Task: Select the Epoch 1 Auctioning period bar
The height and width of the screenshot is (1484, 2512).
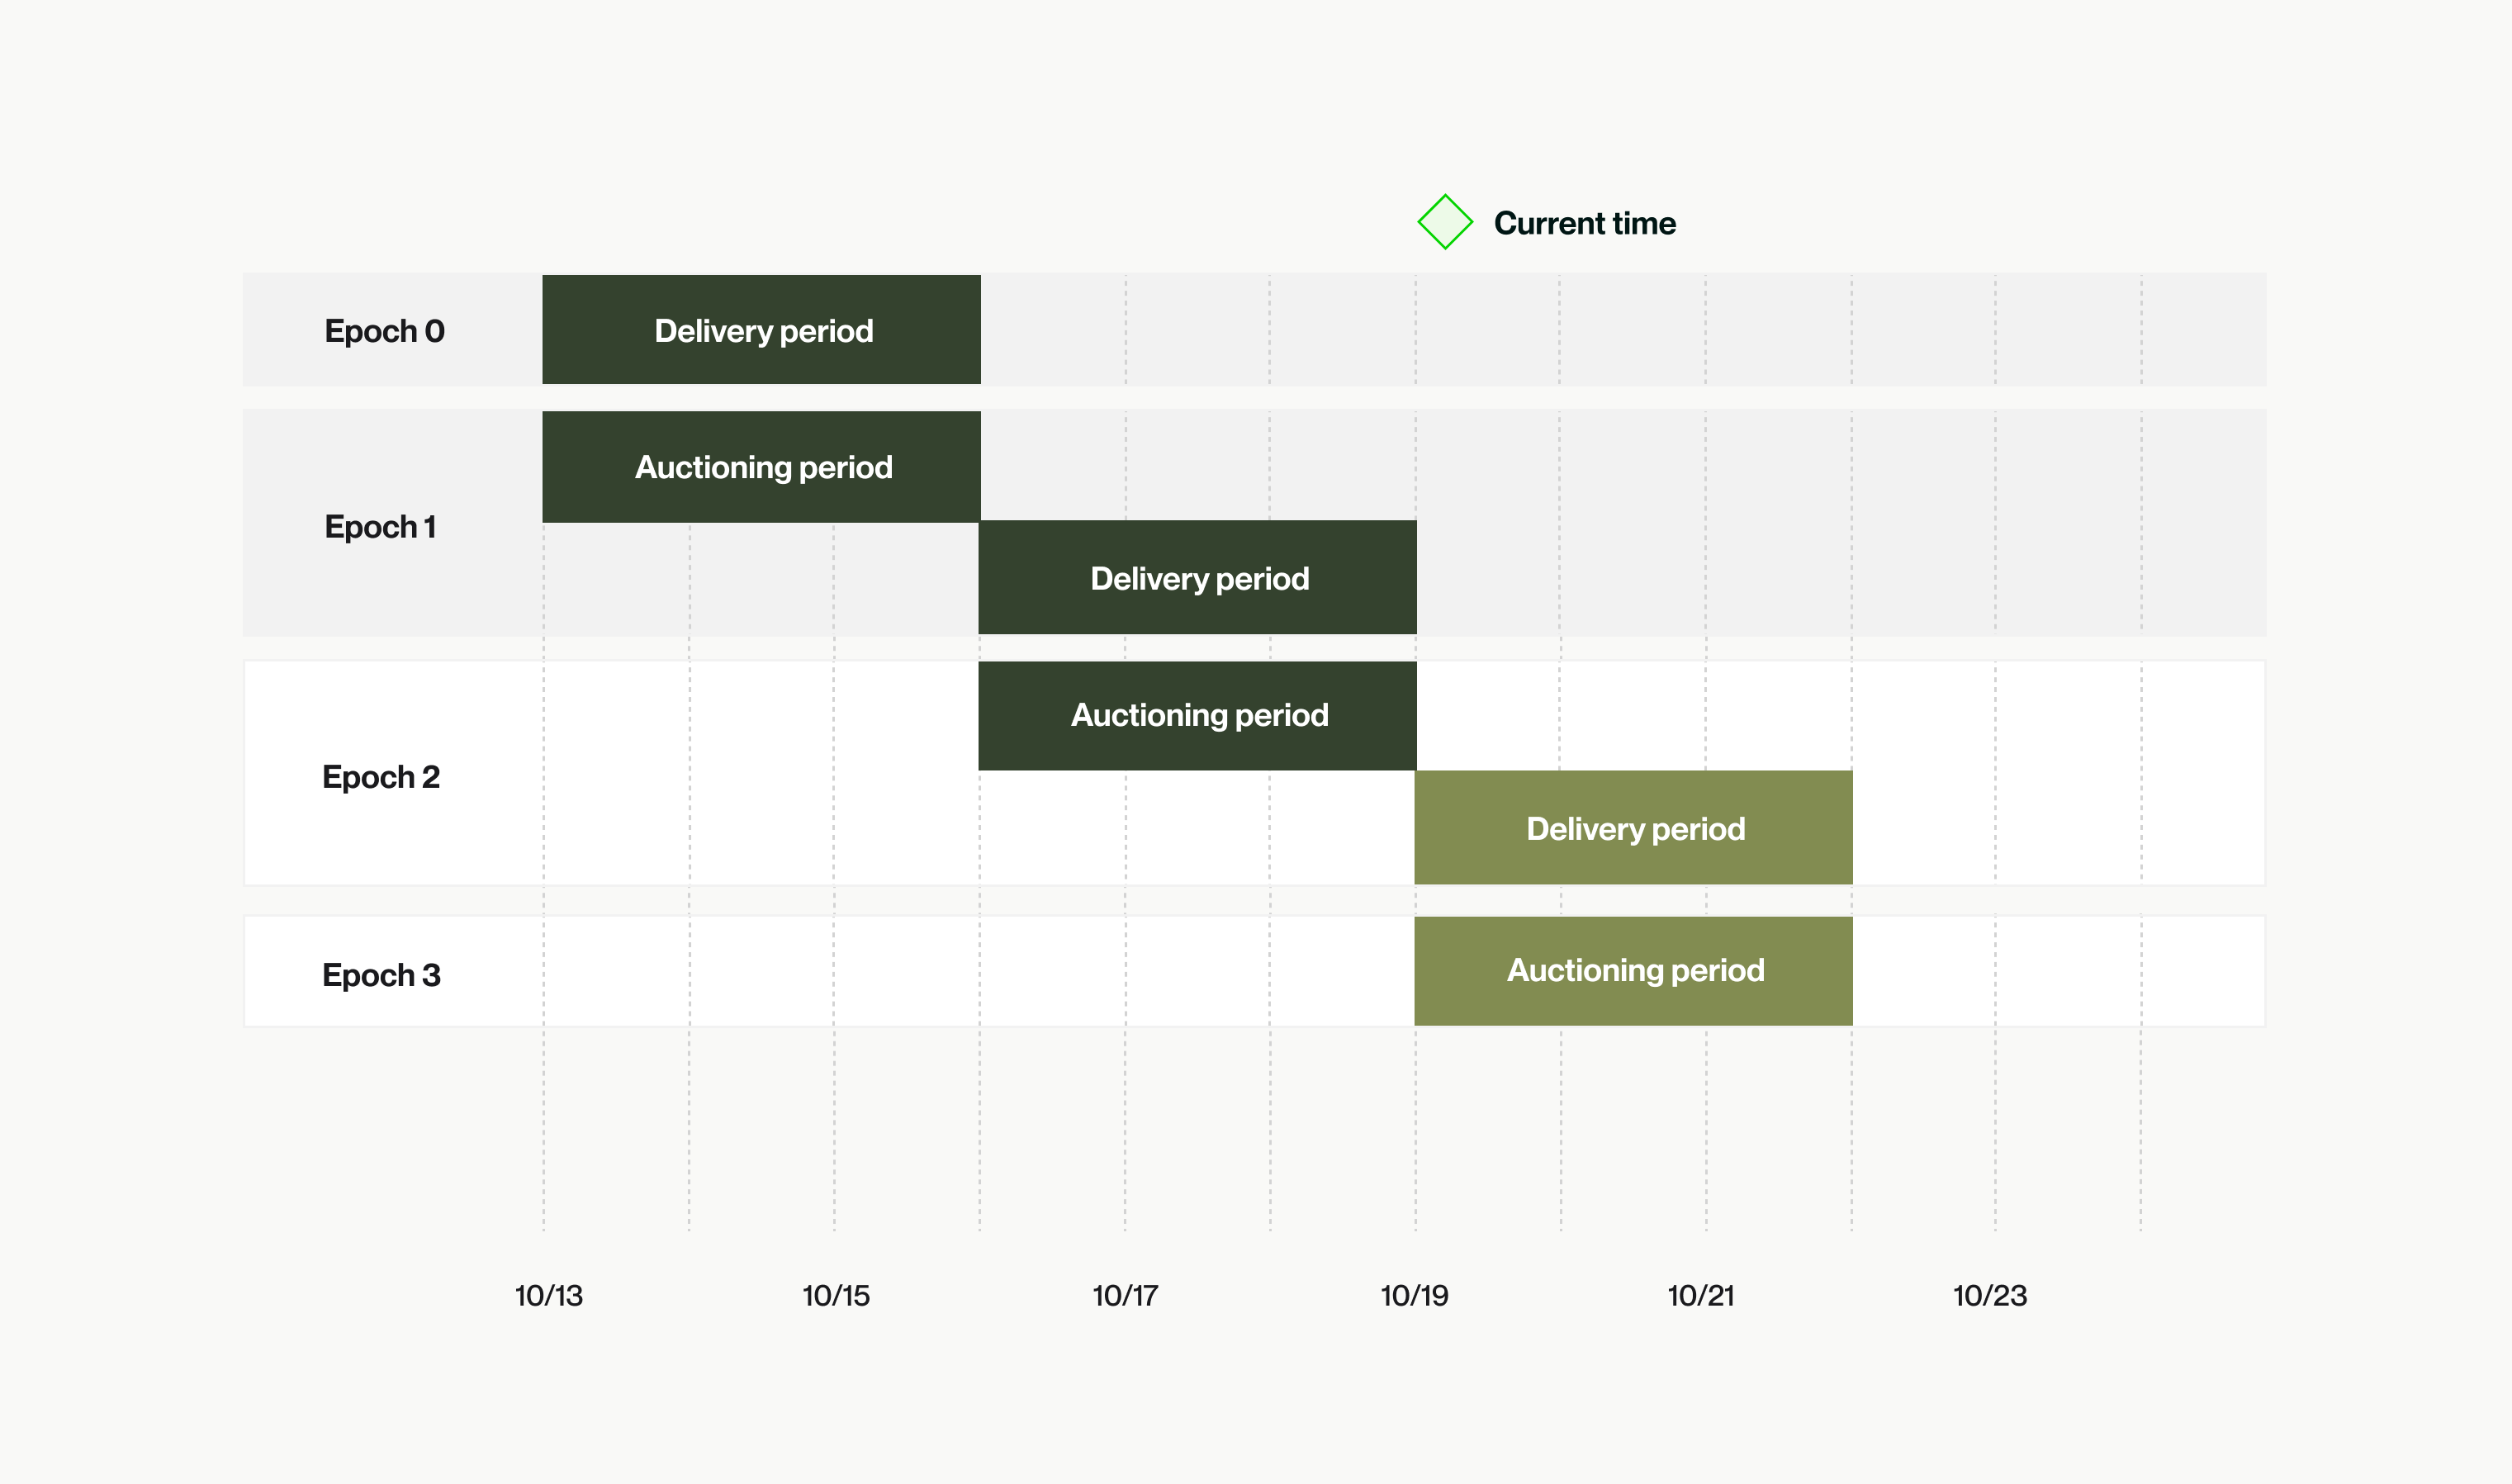Action: pyautogui.click(x=761, y=467)
